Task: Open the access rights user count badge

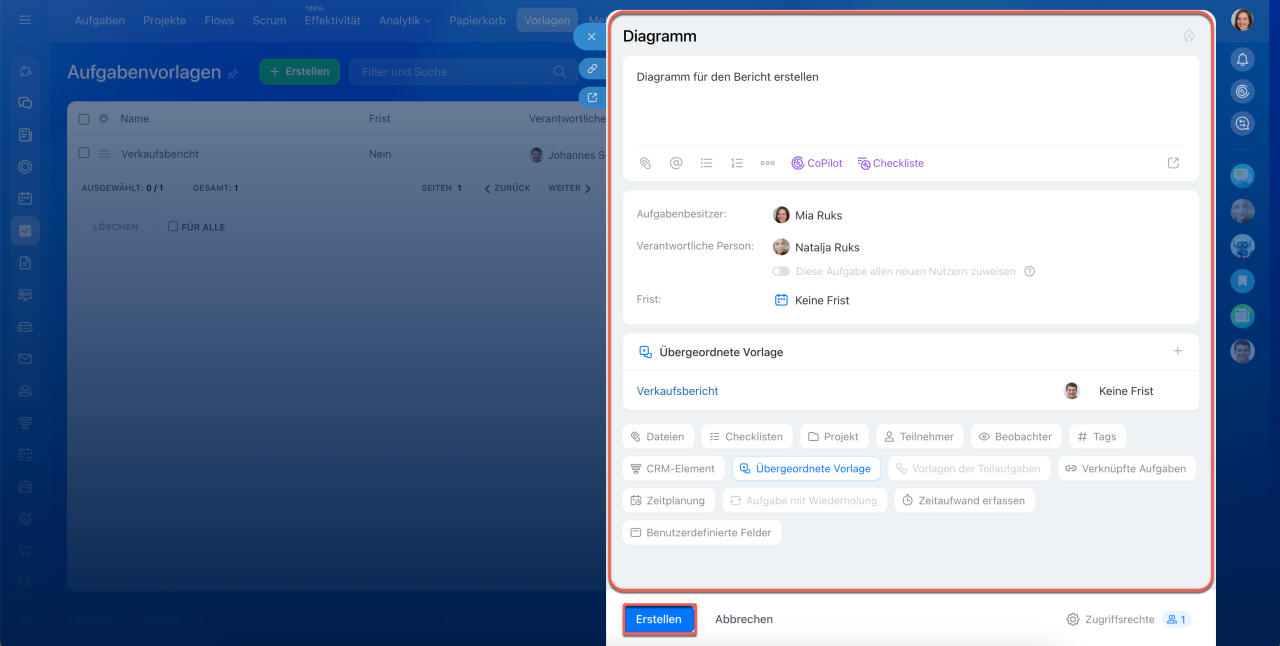Action: click(x=1177, y=619)
